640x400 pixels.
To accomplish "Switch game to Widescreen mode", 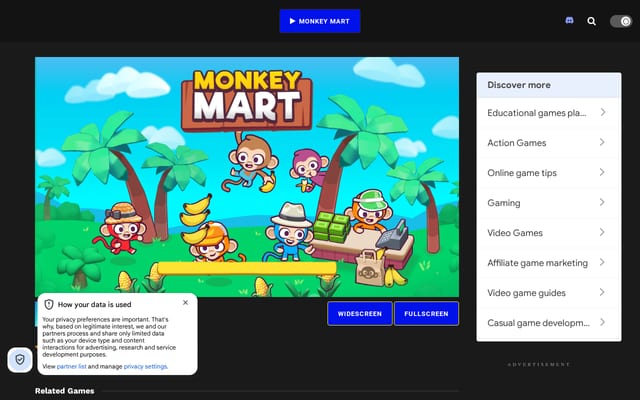I will 360,313.
